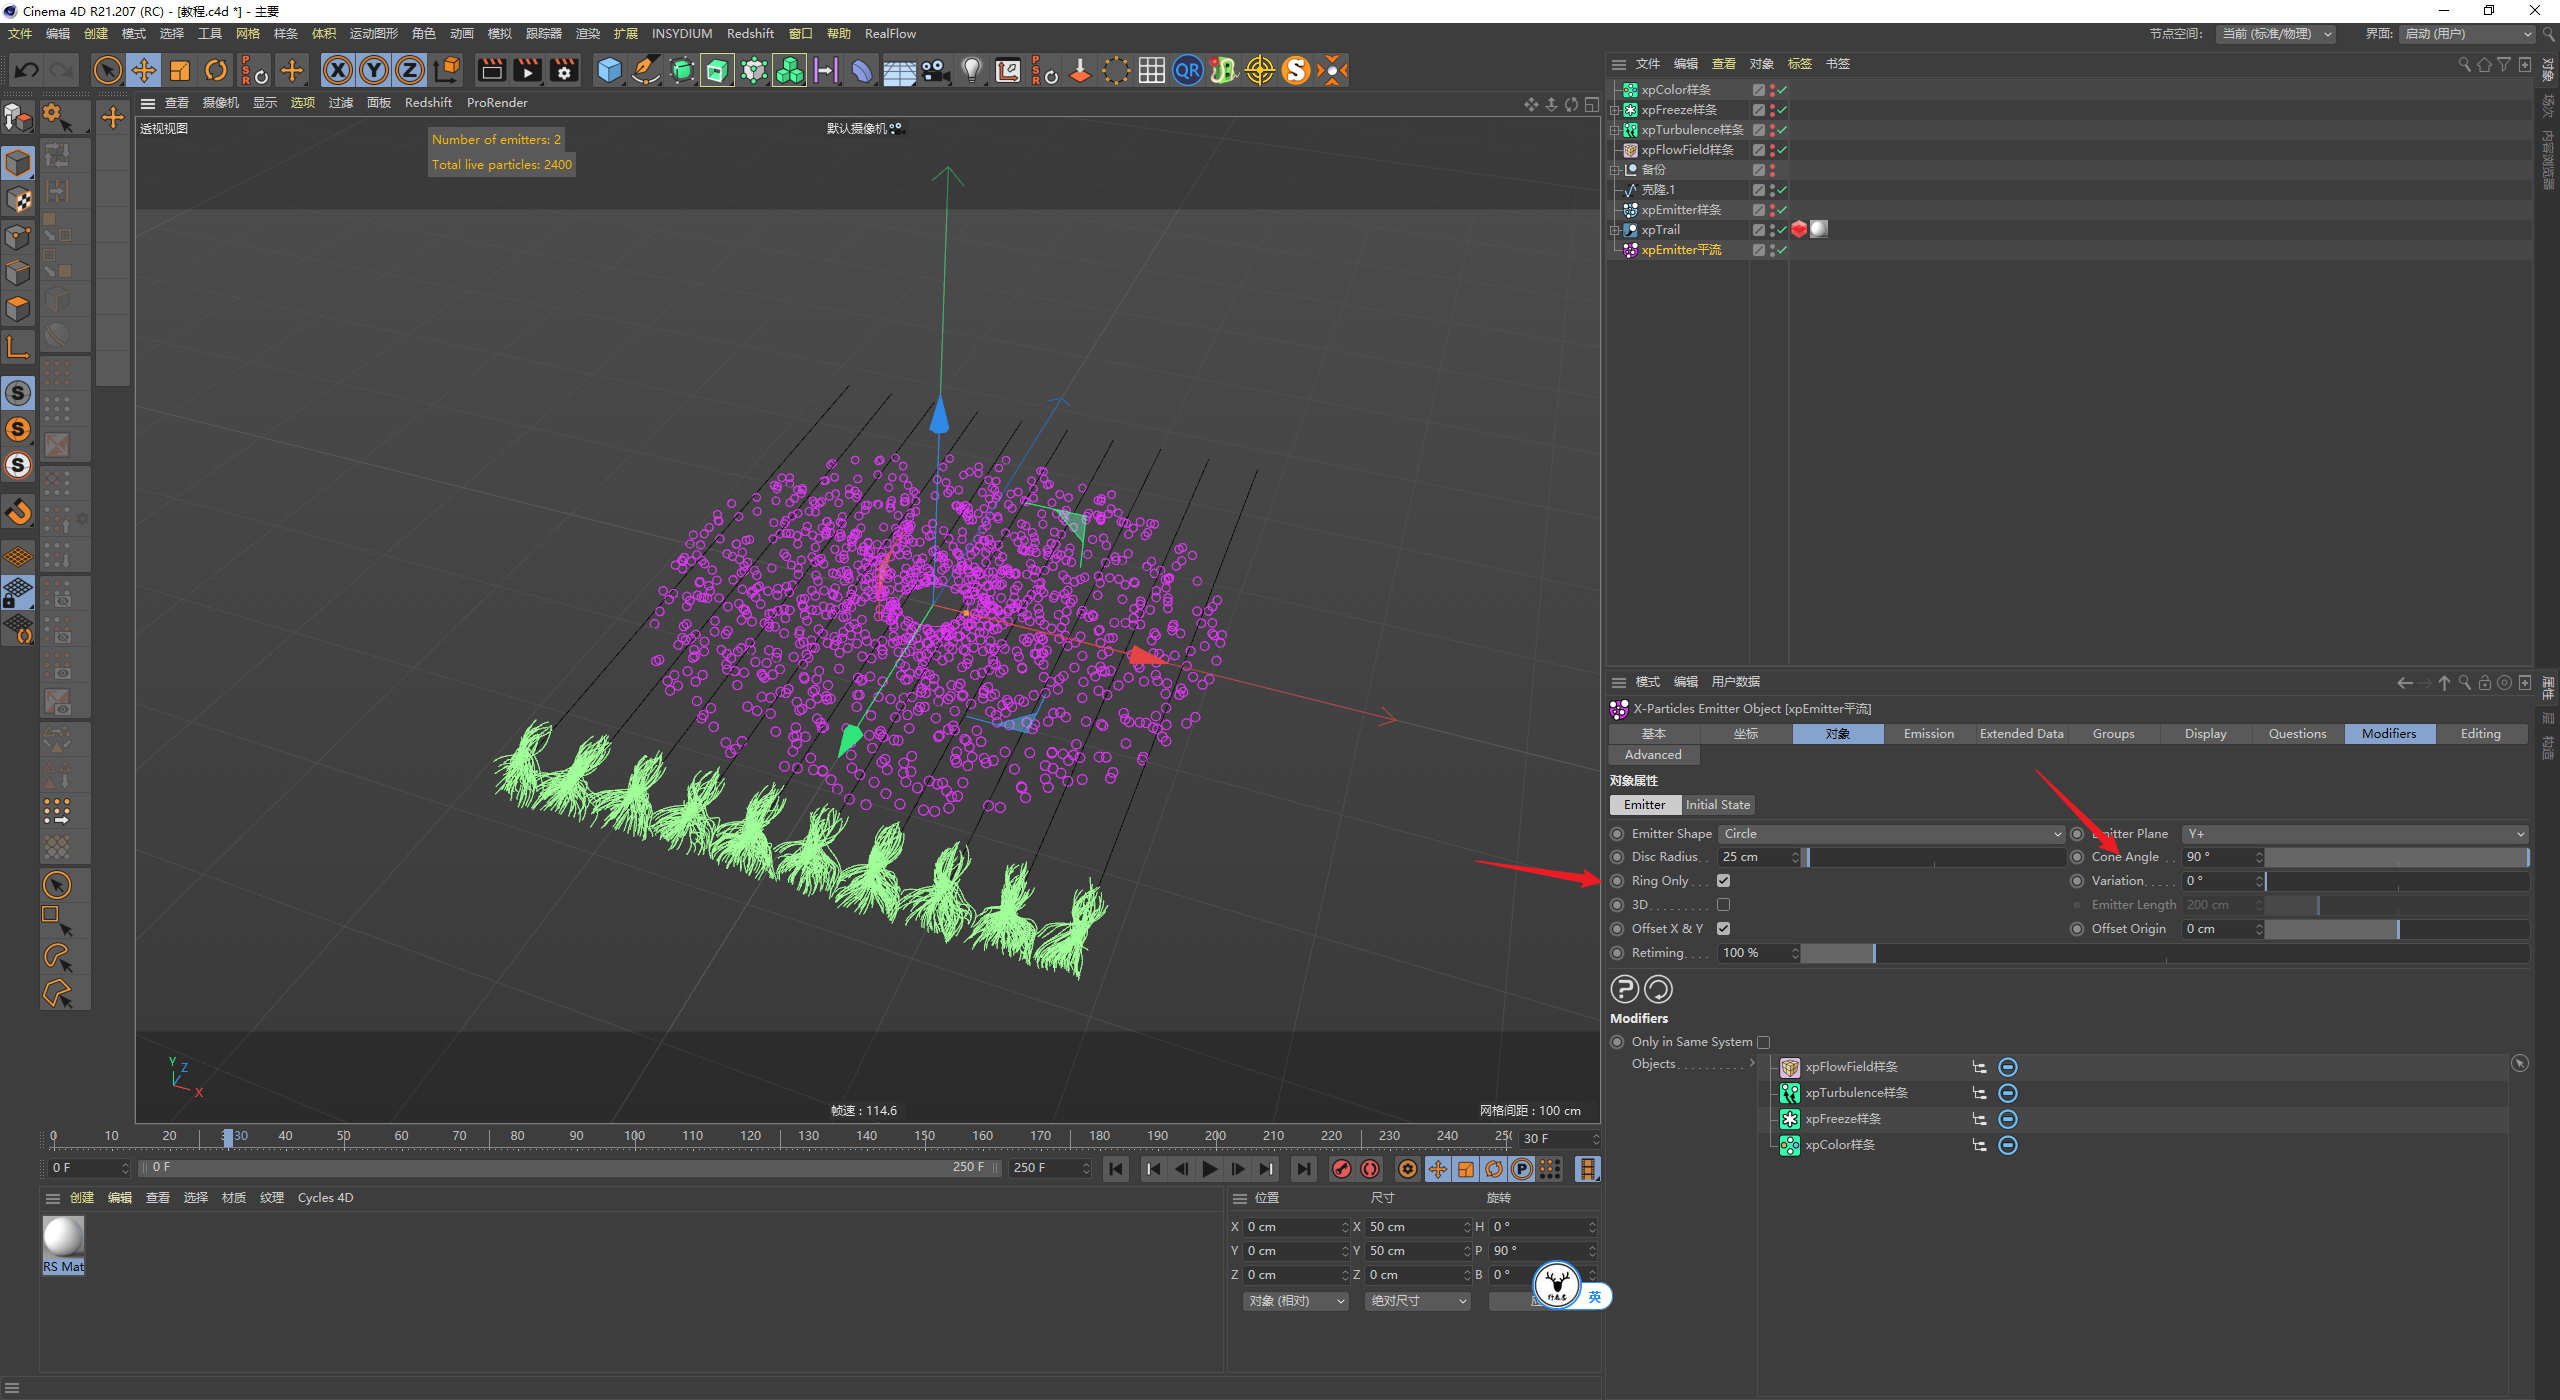Uncheck the Ring Only checkbox
Image resolution: width=2560 pixels, height=1400 pixels.
tap(1723, 881)
